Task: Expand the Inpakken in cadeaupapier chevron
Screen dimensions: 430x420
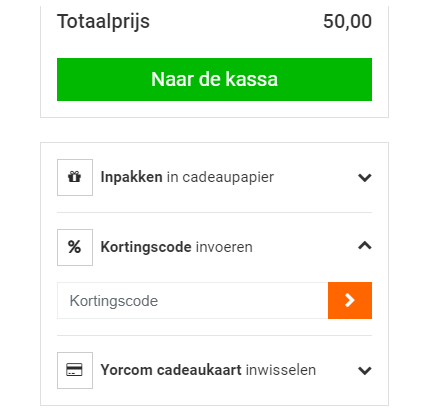Action: click(x=365, y=177)
